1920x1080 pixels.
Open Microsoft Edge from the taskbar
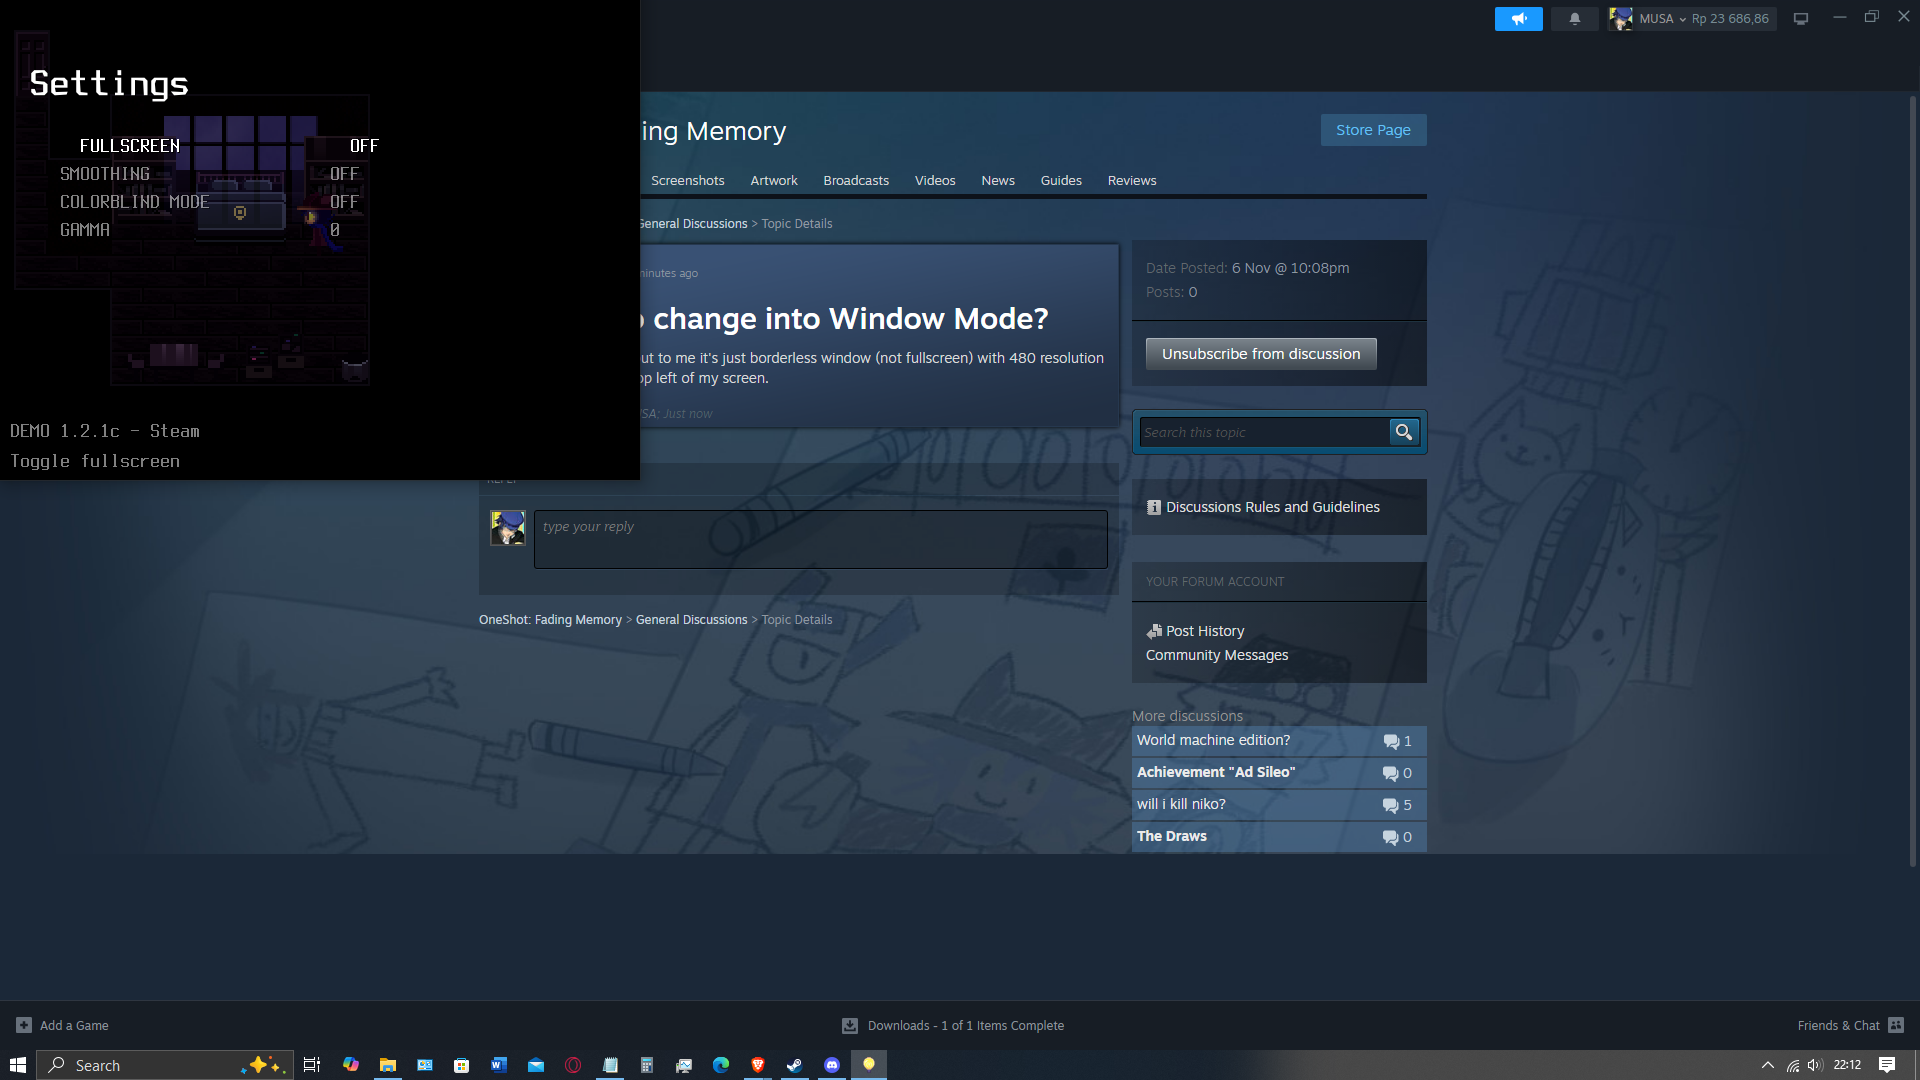click(721, 1065)
